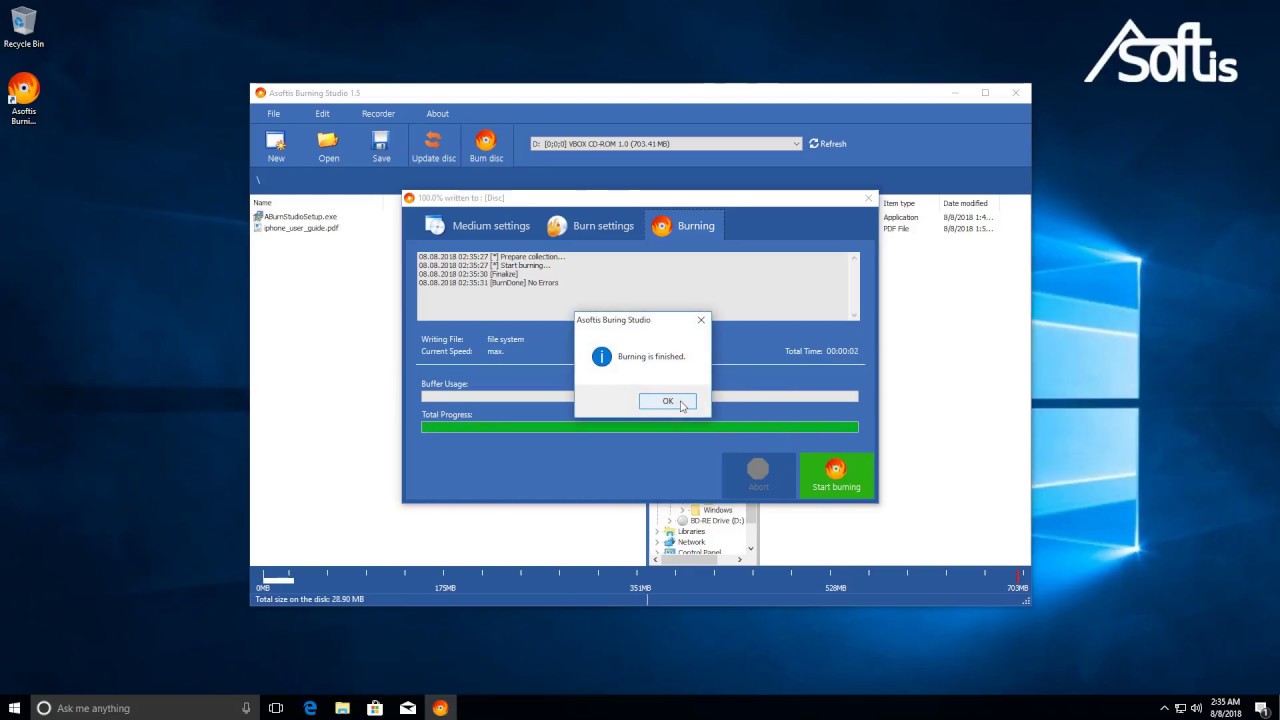Click the Burning Studio taskbar icon
Image resolution: width=1280 pixels, height=720 pixels.
(x=440, y=708)
